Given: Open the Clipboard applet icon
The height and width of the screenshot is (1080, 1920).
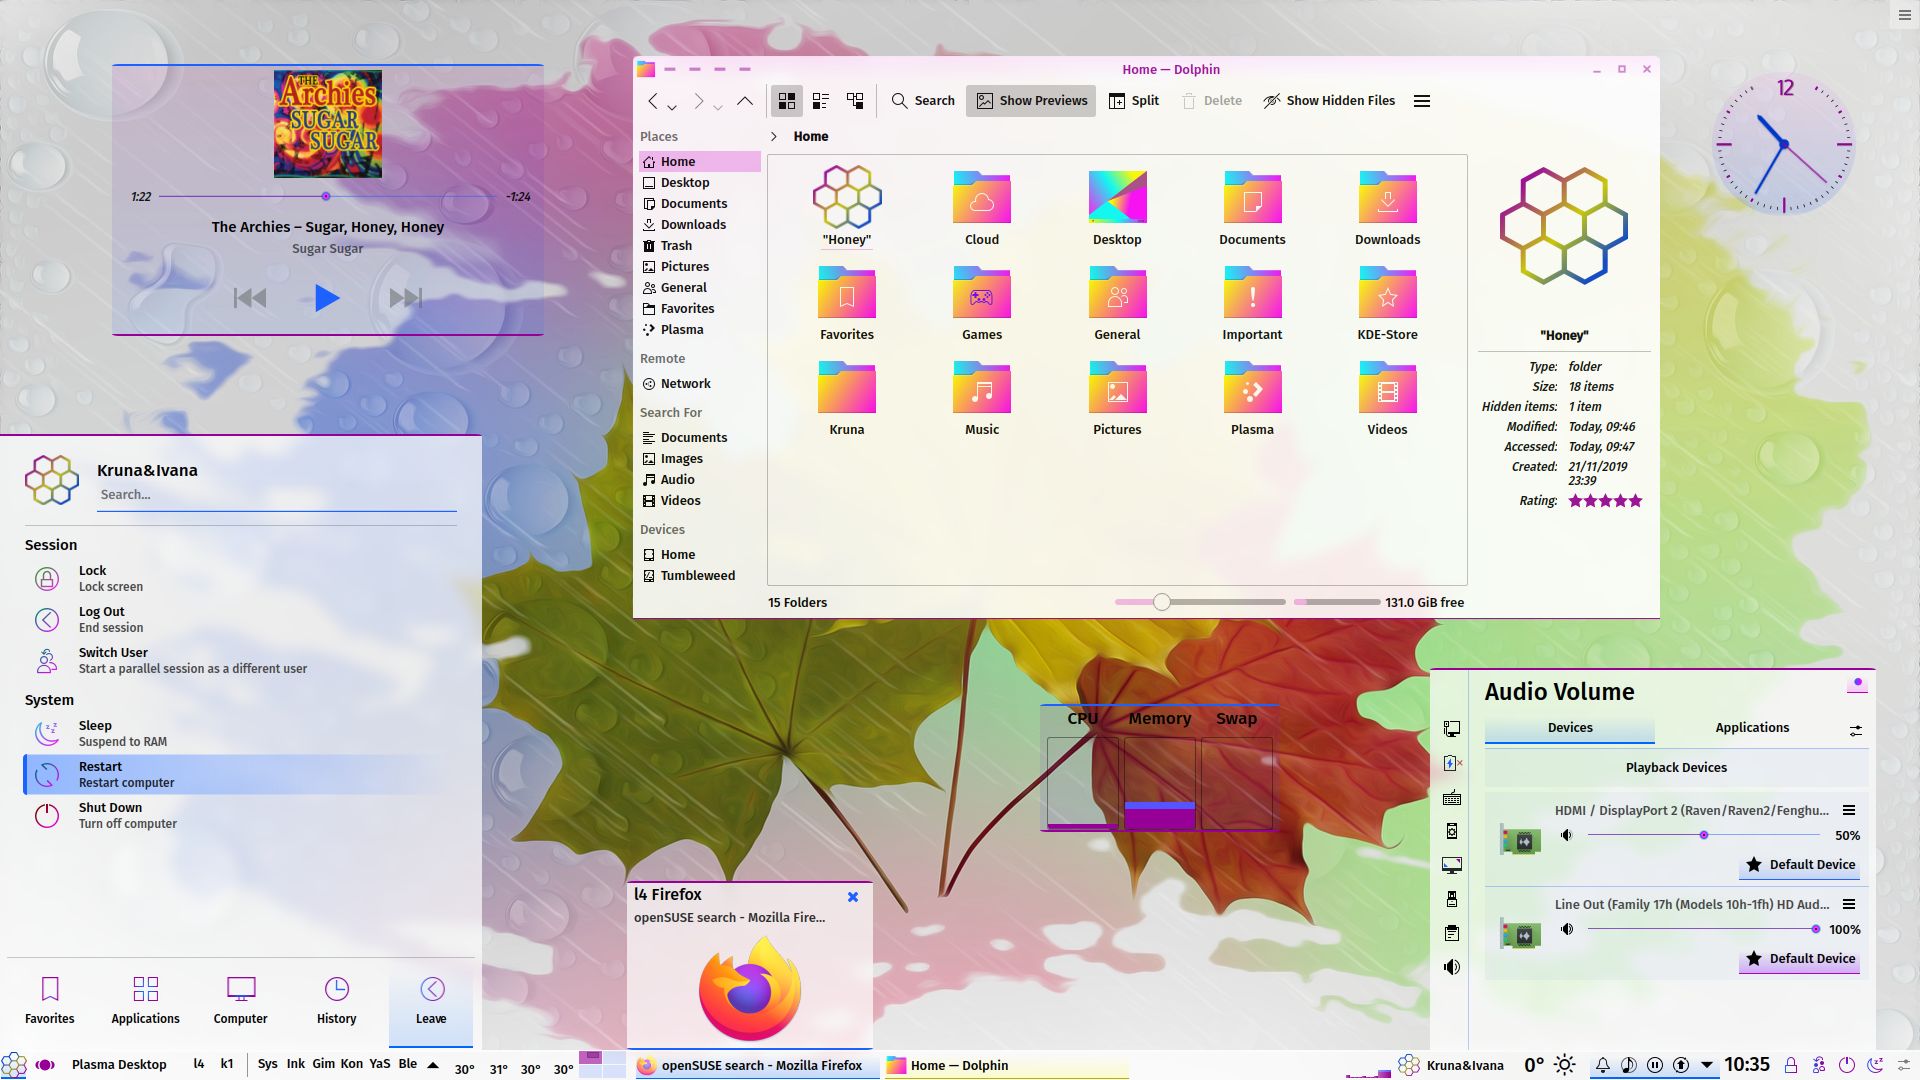Looking at the screenshot, I should pos(1451,933).
